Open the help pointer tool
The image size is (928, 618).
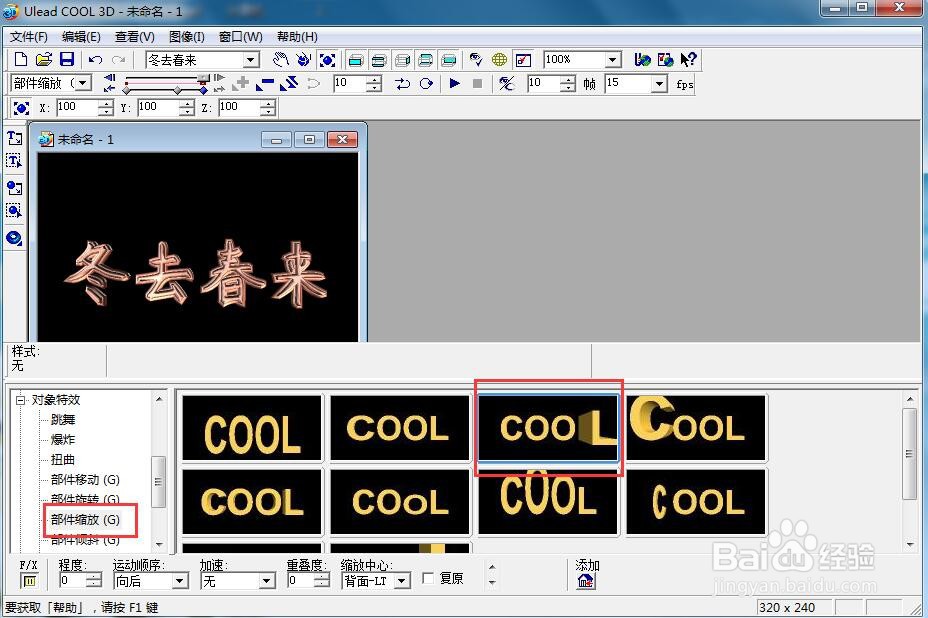coord(688,59)
